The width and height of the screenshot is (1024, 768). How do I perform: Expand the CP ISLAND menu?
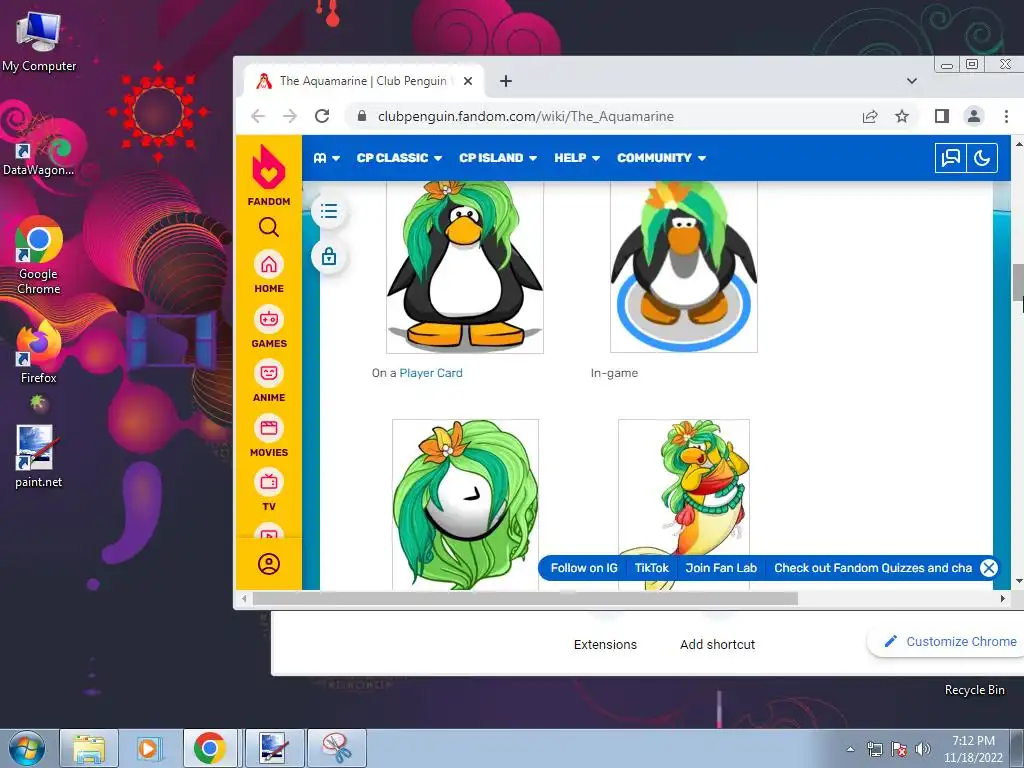pyautogui.click(x=498, y=158)
